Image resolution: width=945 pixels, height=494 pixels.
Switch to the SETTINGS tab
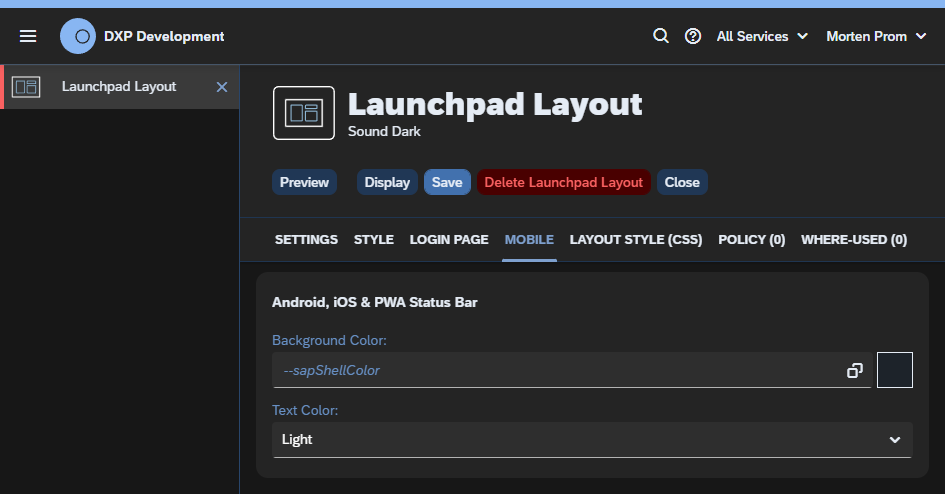click(306, 240)
